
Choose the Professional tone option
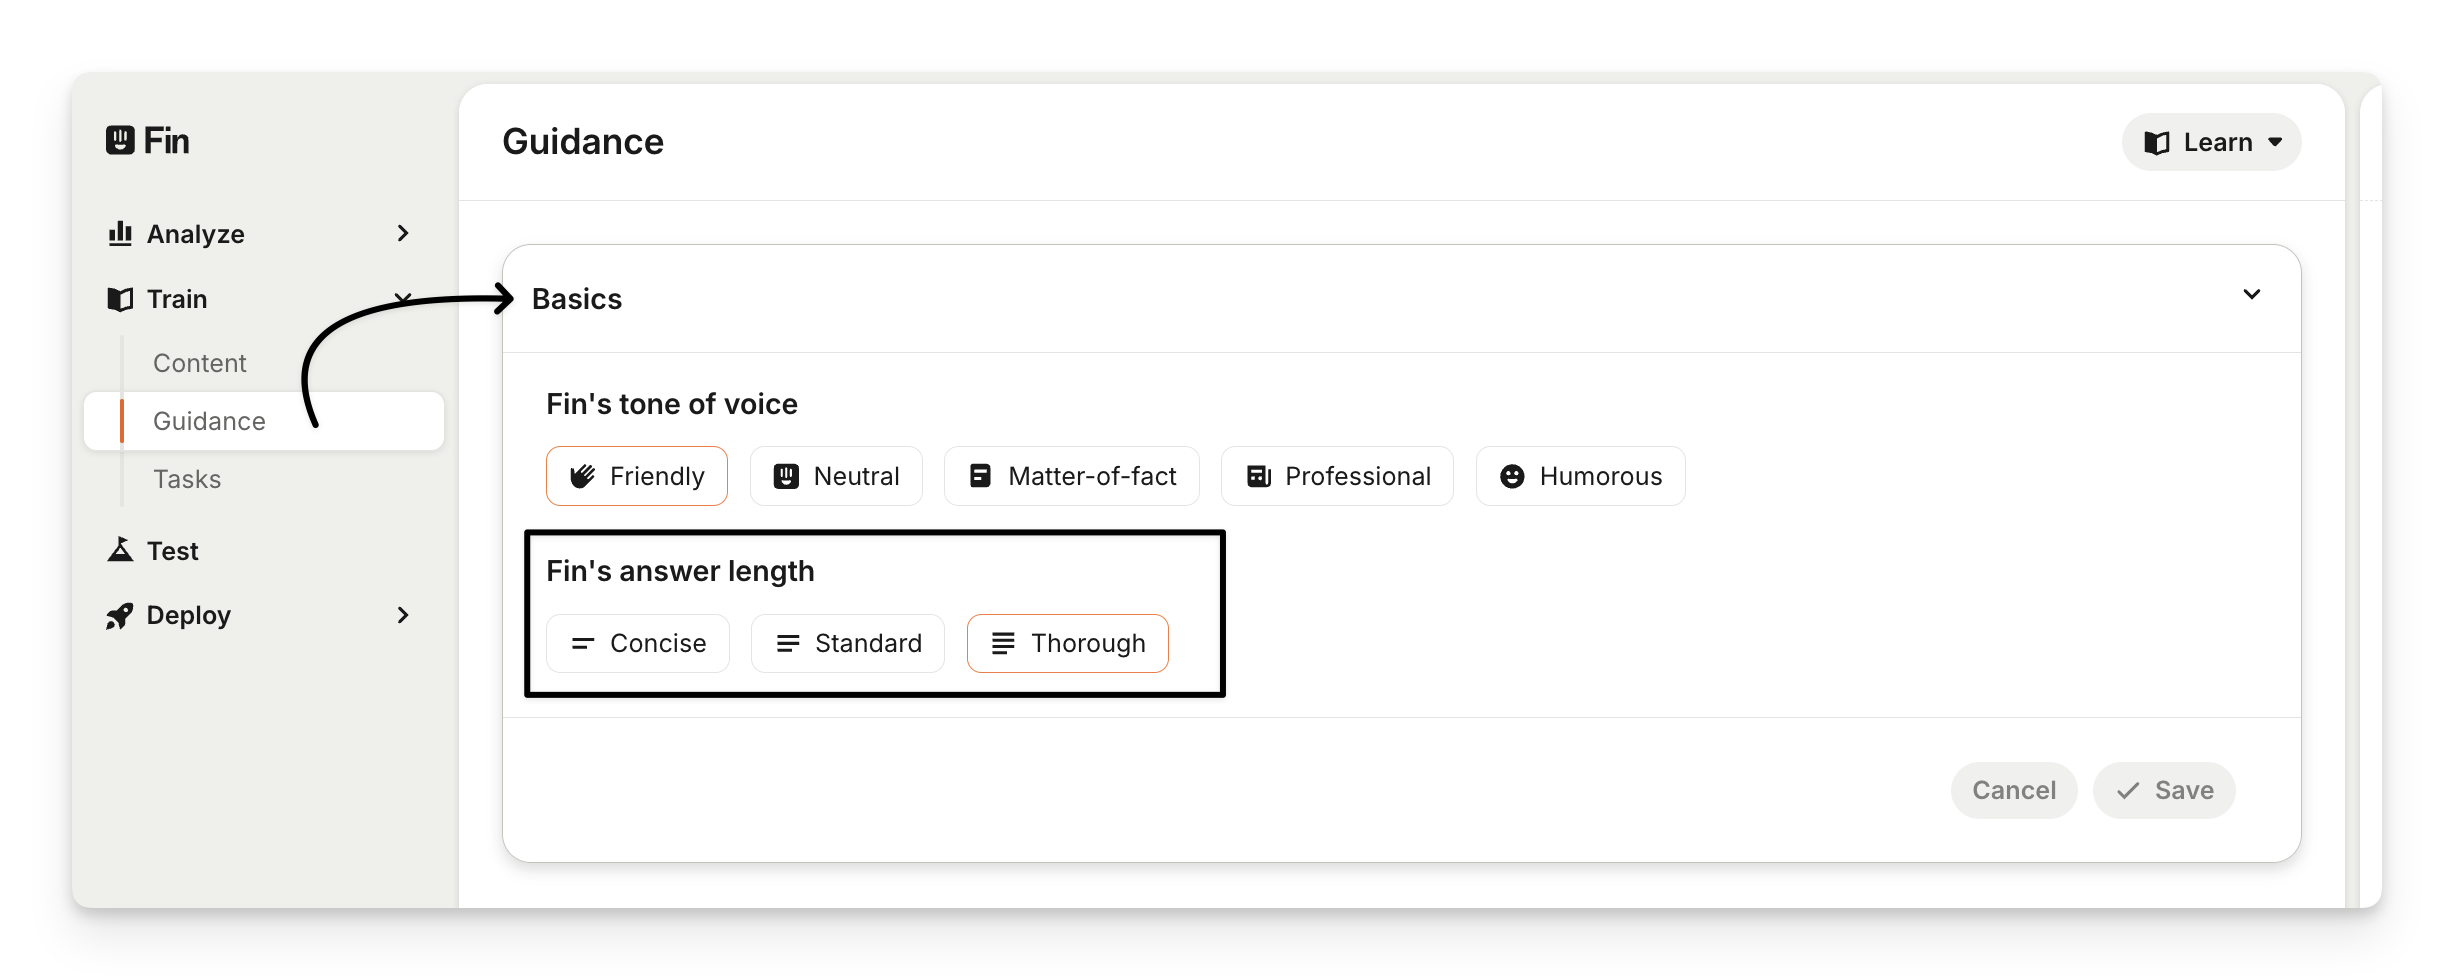1337,476
